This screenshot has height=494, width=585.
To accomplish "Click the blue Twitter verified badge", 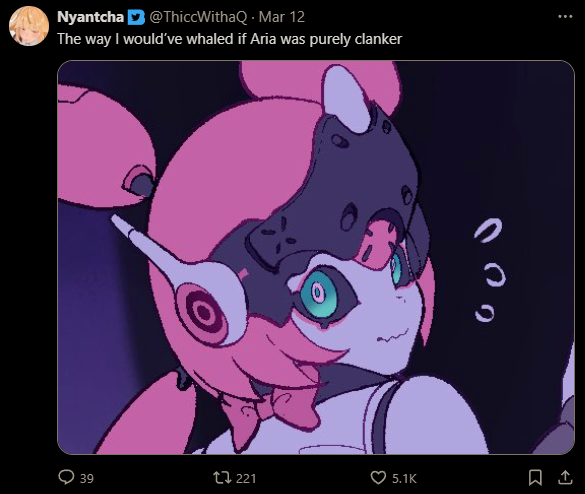I will (136, 17).
